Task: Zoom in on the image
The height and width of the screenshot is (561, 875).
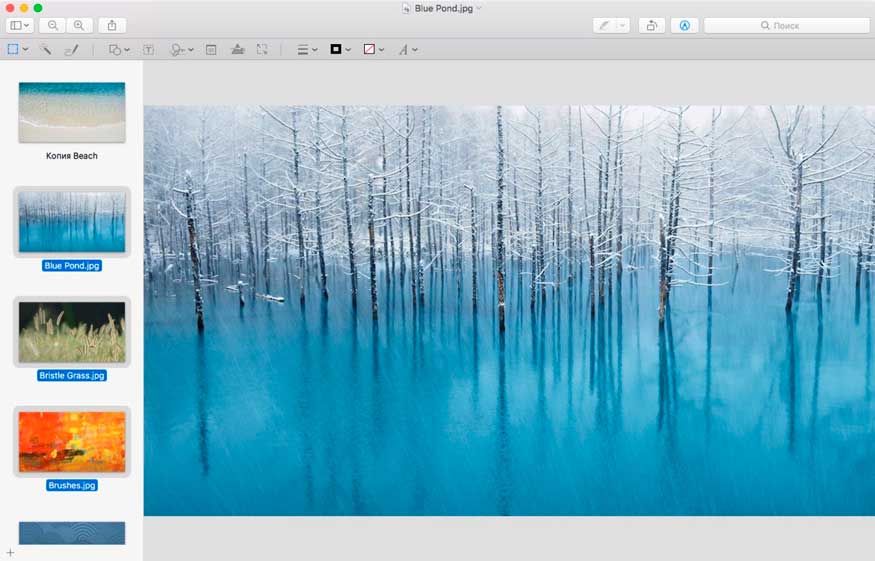Action: click(x=79, y=25)
